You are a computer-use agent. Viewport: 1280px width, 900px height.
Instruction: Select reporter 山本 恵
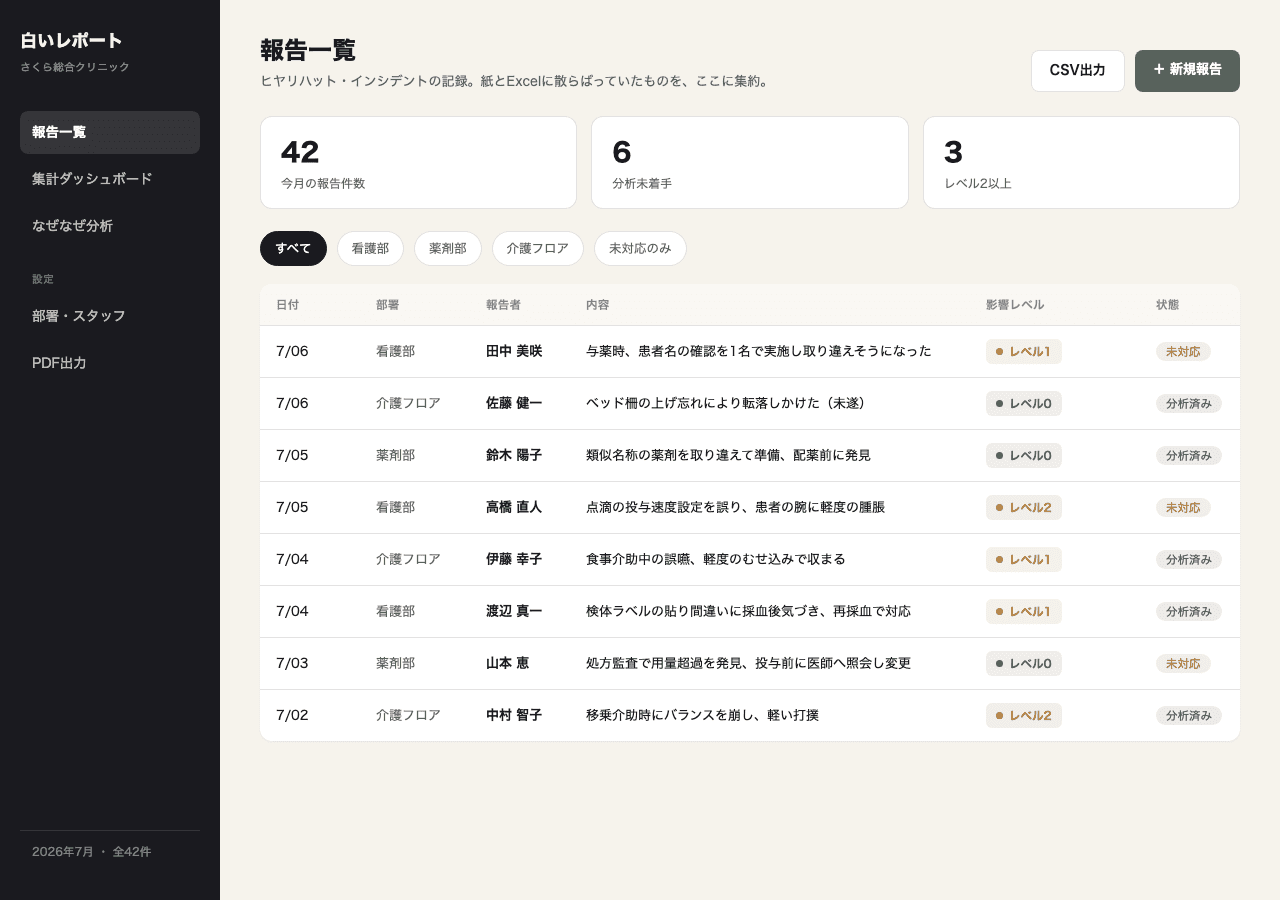click(x=508, y=663)
